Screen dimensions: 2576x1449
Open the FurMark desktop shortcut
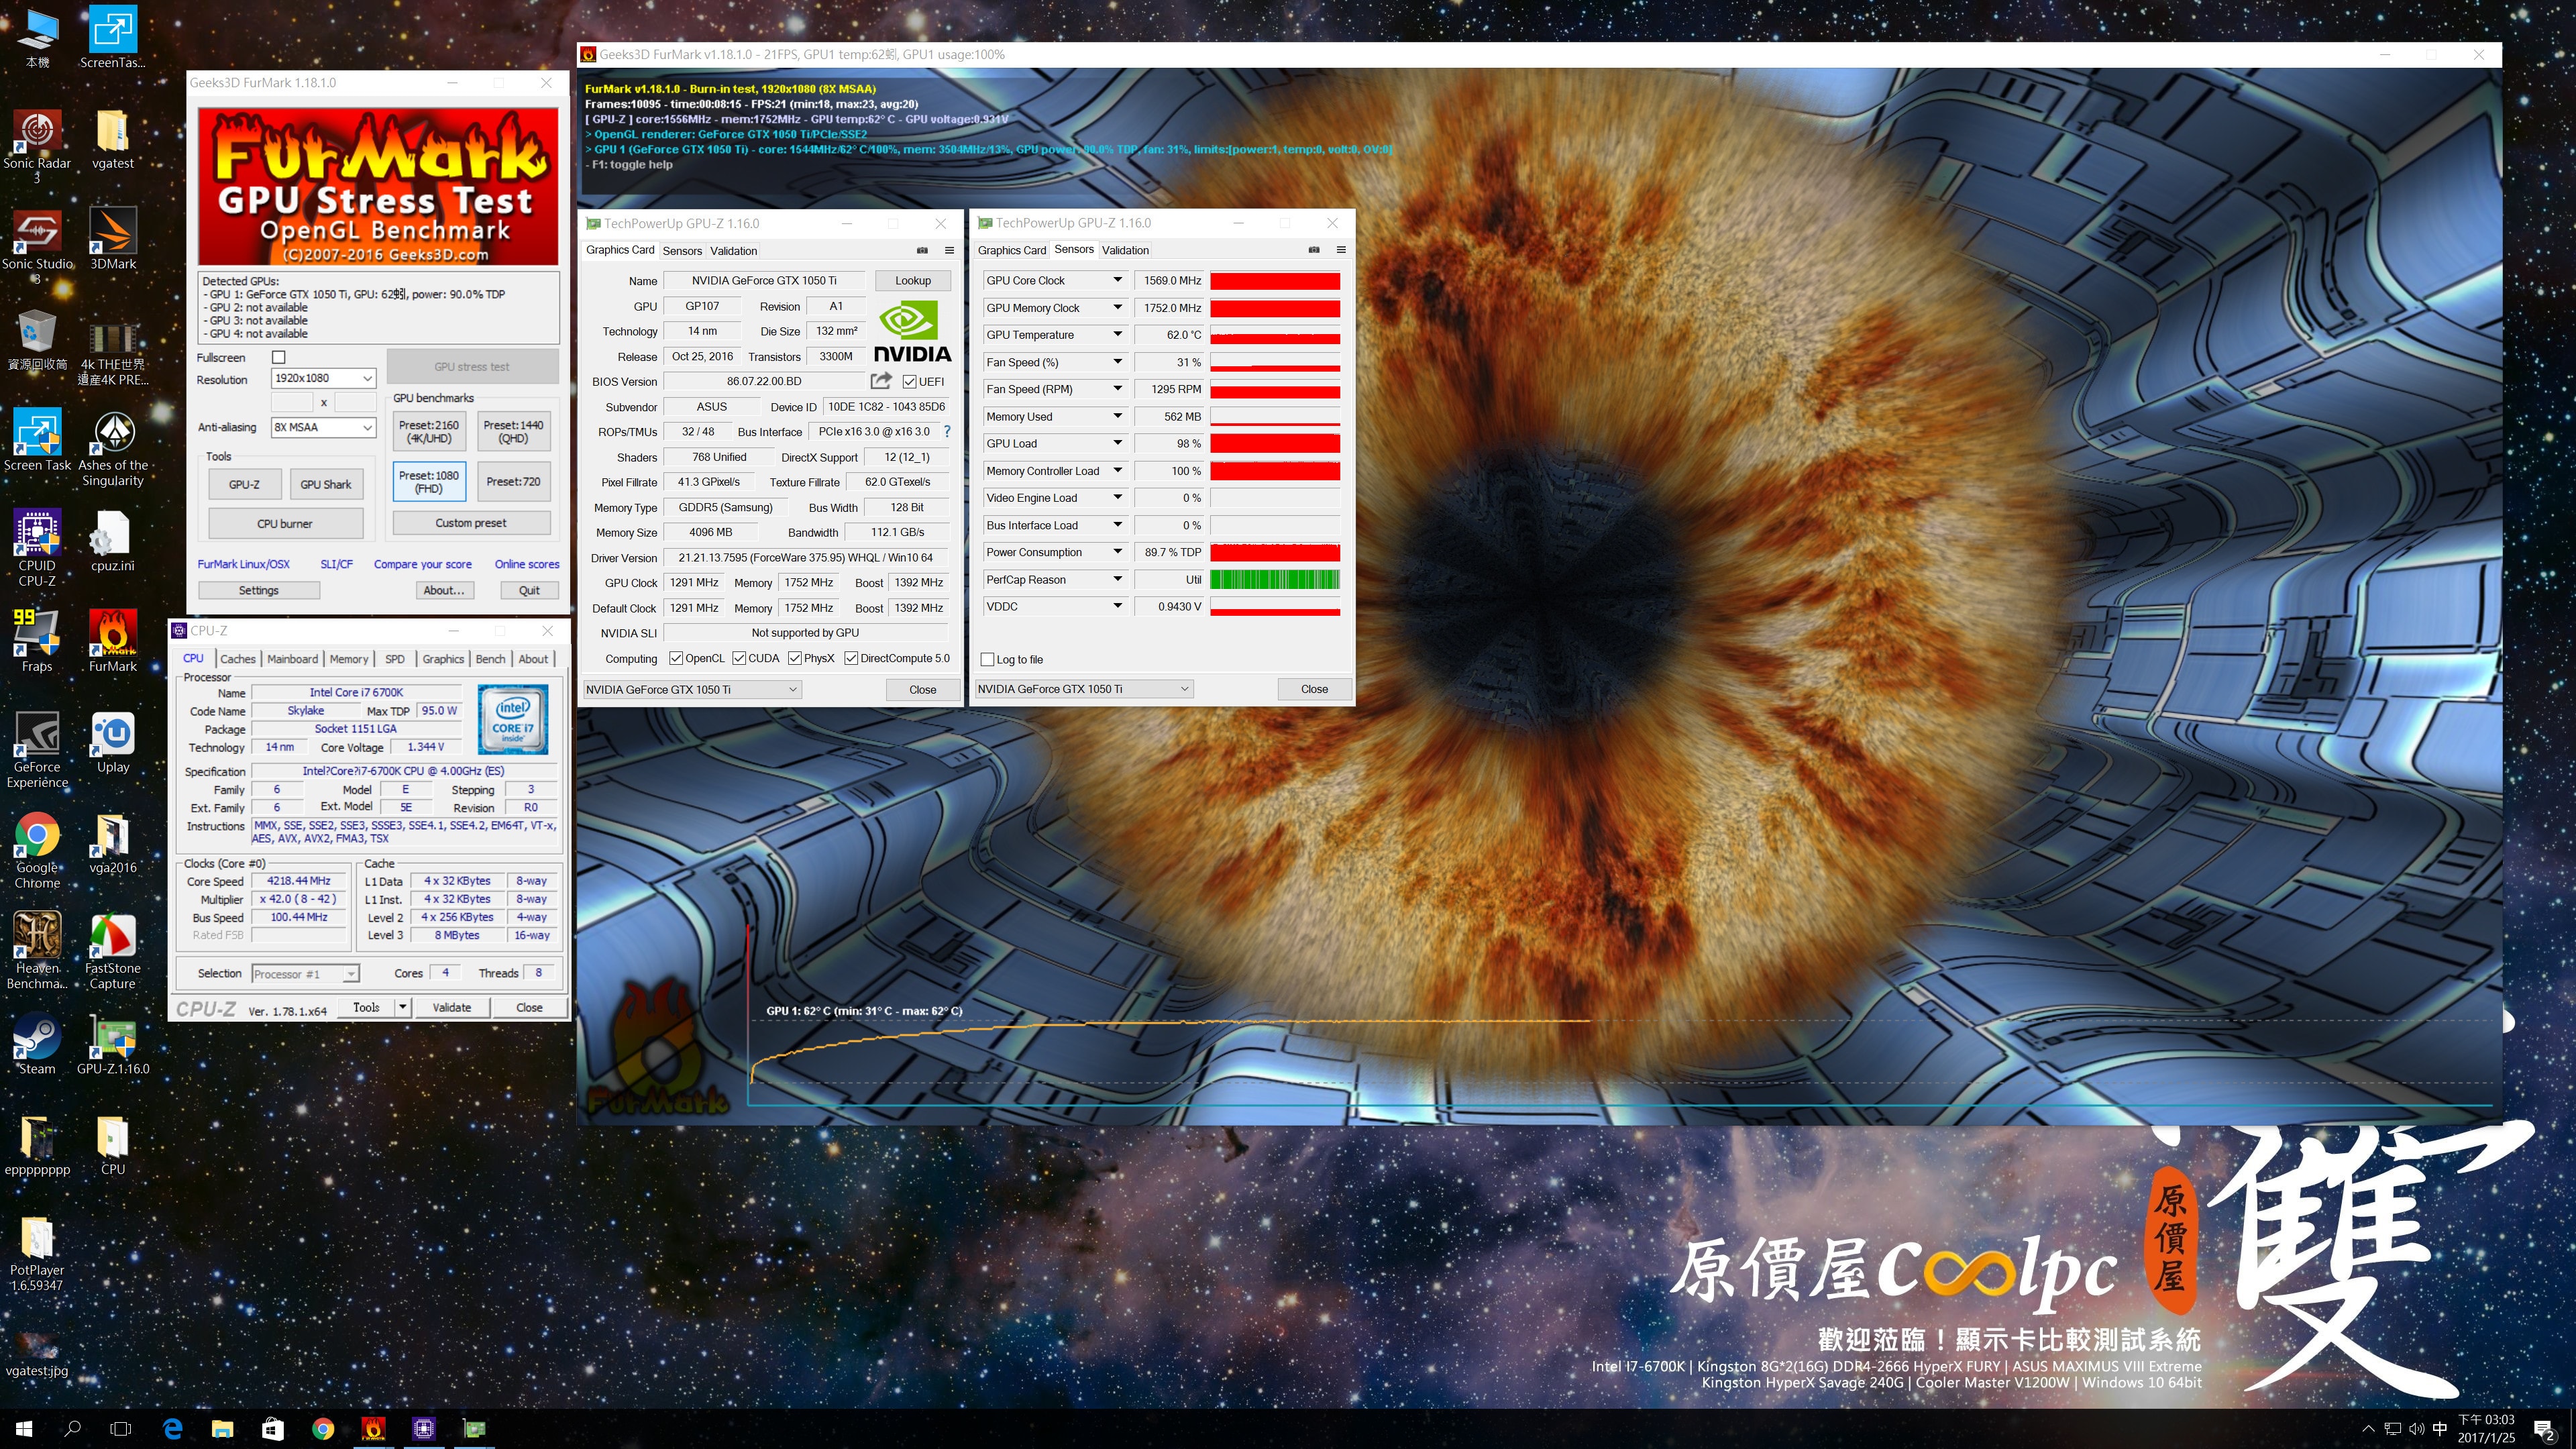tap(113, 641)
